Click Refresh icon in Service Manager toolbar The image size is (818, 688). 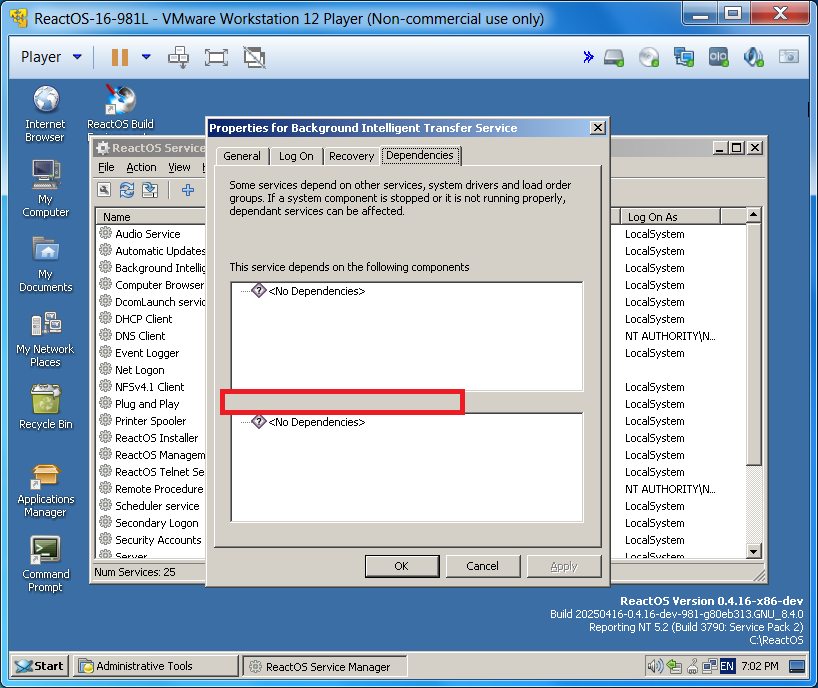[127, 190]
